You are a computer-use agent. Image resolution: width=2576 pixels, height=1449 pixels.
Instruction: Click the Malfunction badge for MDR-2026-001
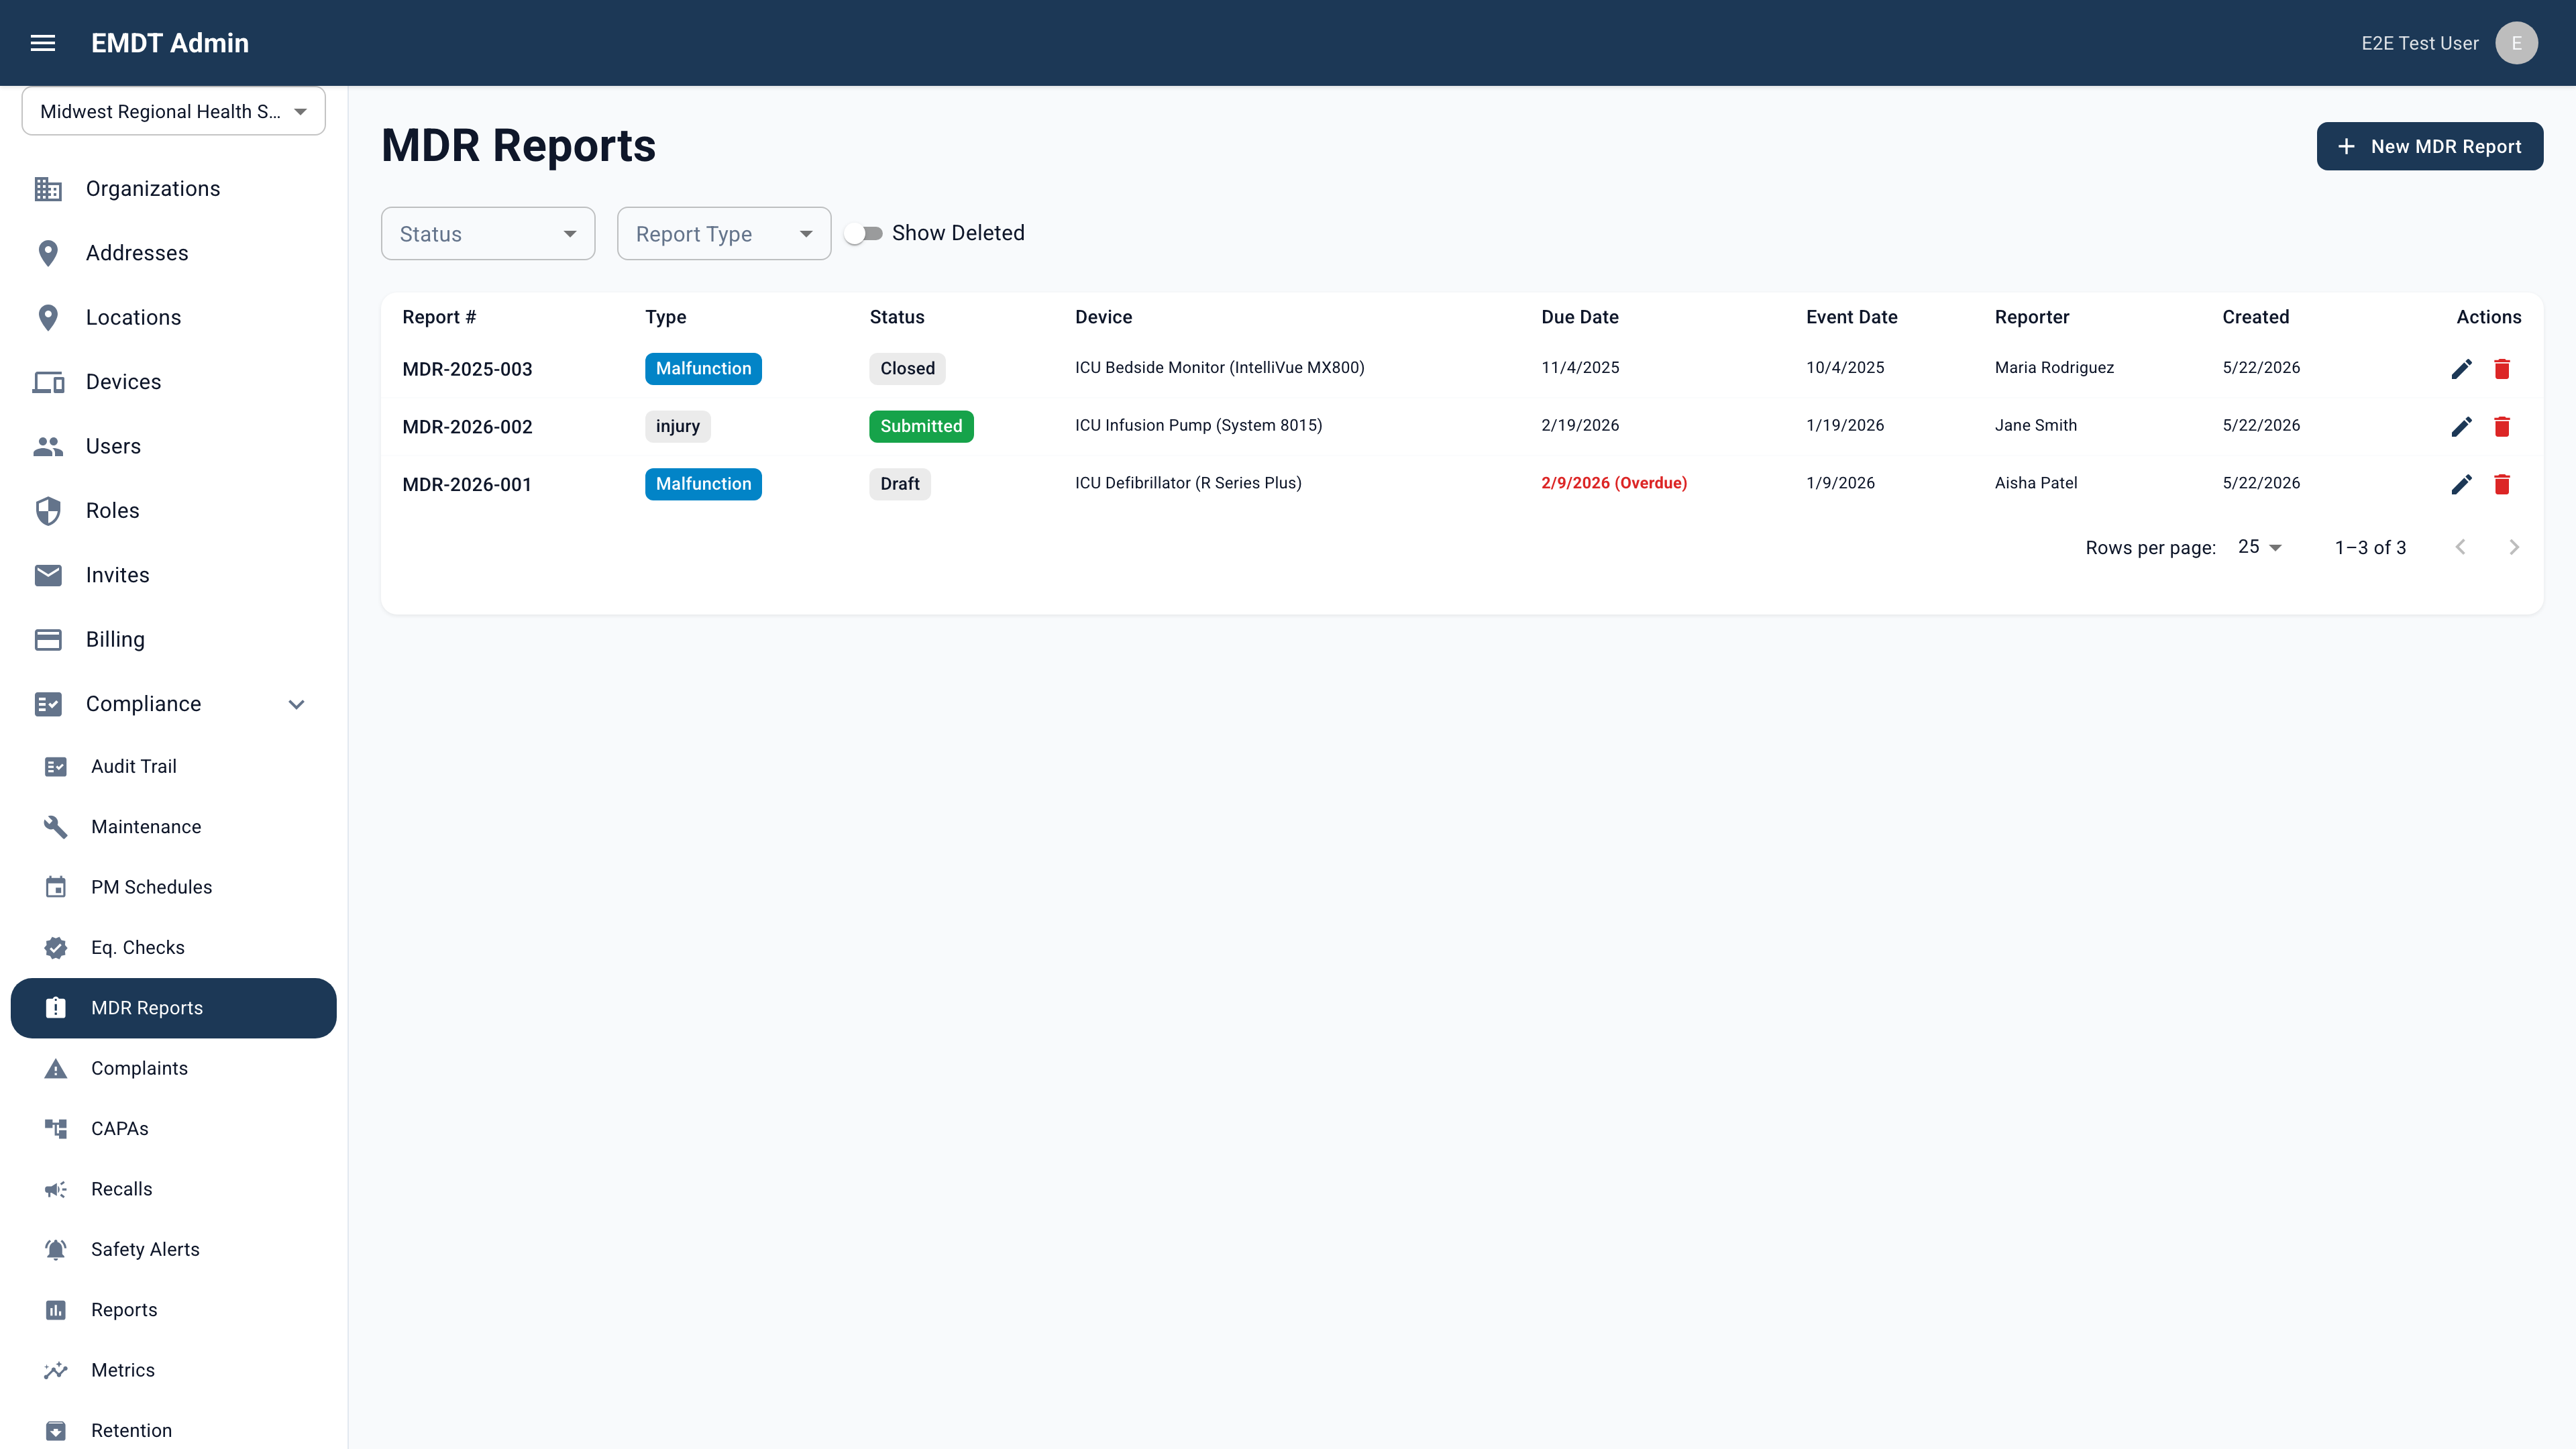(703, 485)
